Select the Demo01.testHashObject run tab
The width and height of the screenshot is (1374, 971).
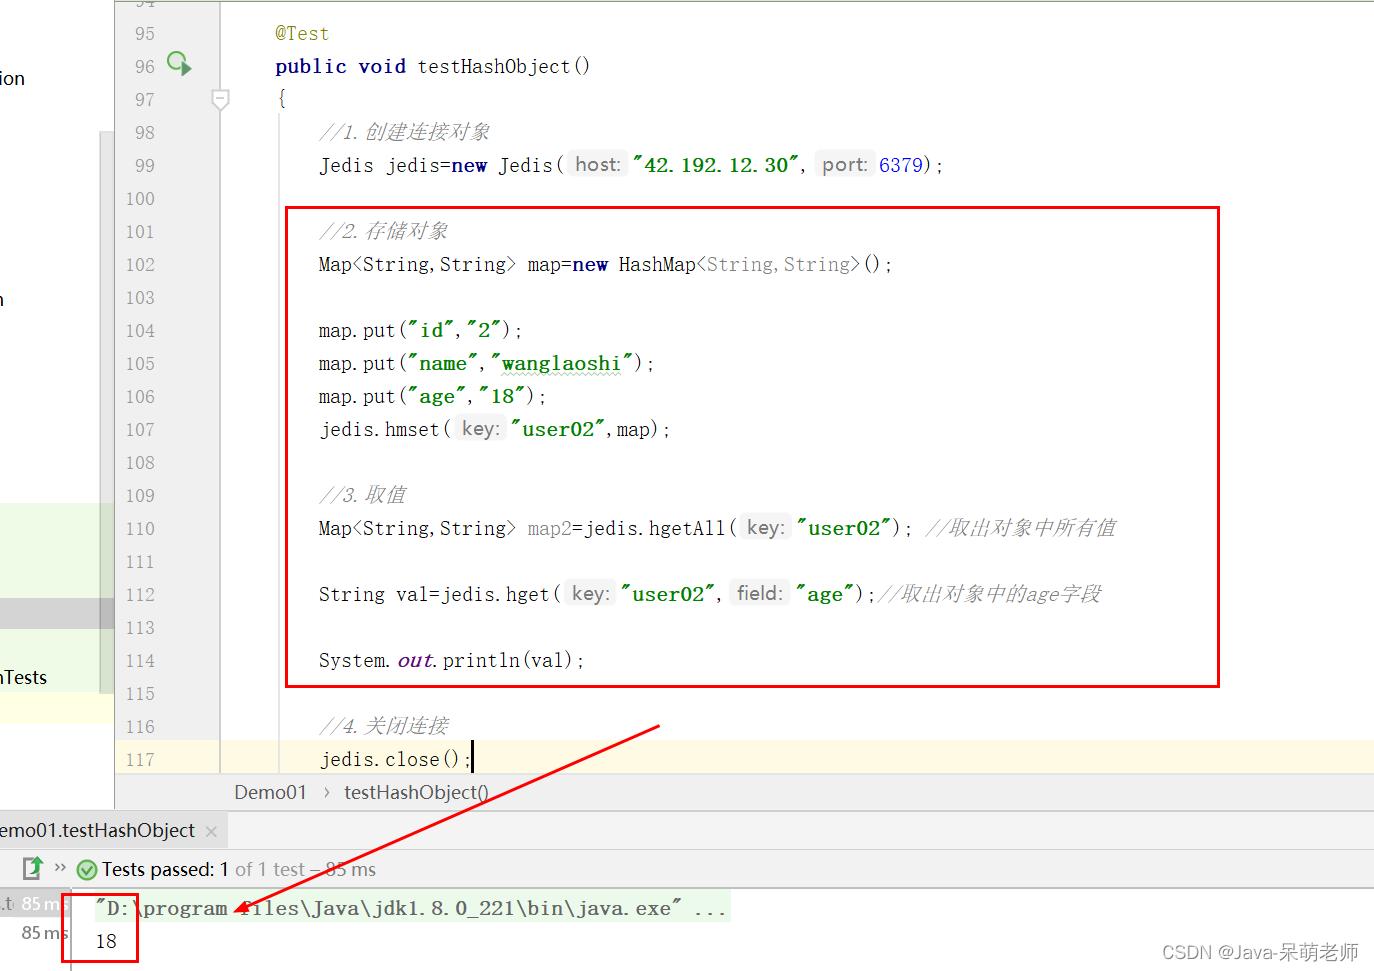[98, 831]
